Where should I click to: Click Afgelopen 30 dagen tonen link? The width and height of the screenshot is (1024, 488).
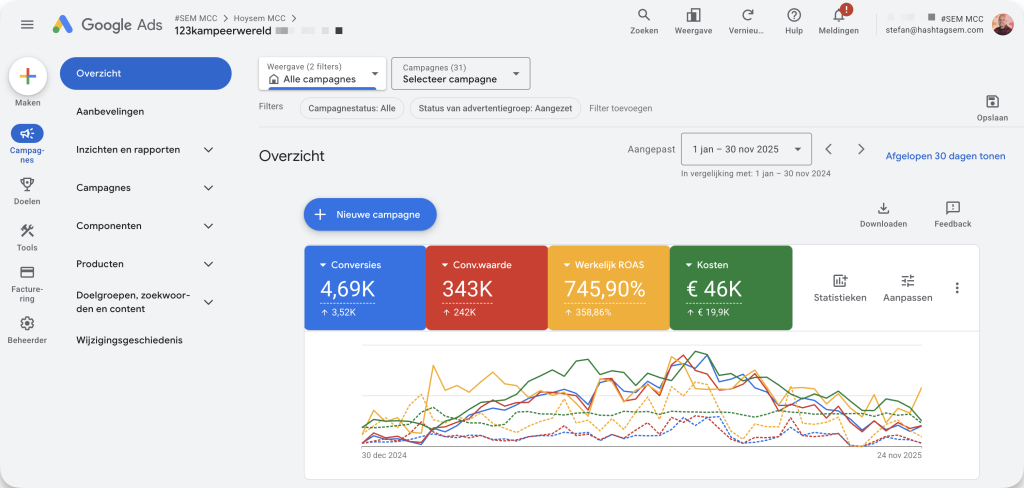945,156
